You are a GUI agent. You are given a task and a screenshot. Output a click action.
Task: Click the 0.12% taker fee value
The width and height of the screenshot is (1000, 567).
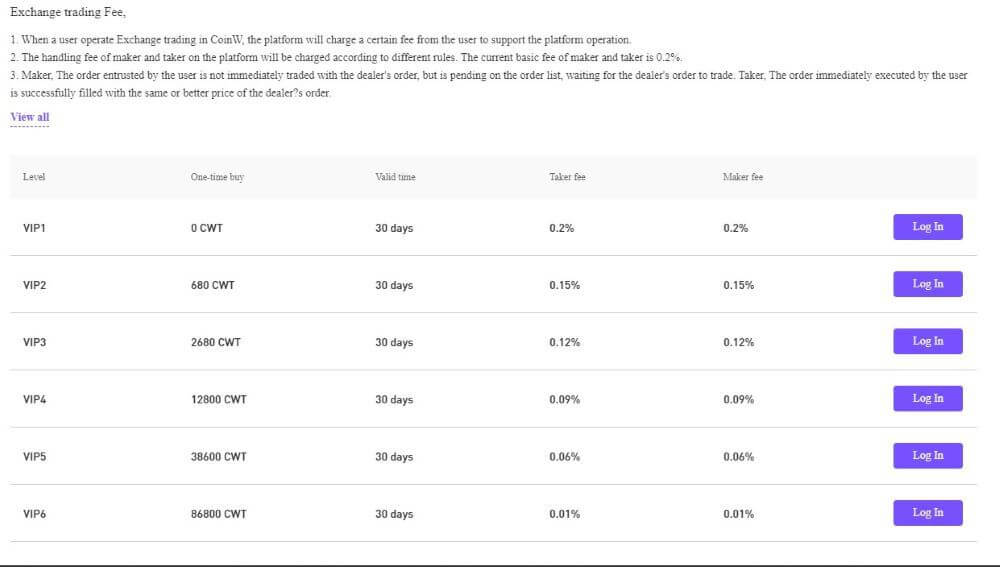564,342
